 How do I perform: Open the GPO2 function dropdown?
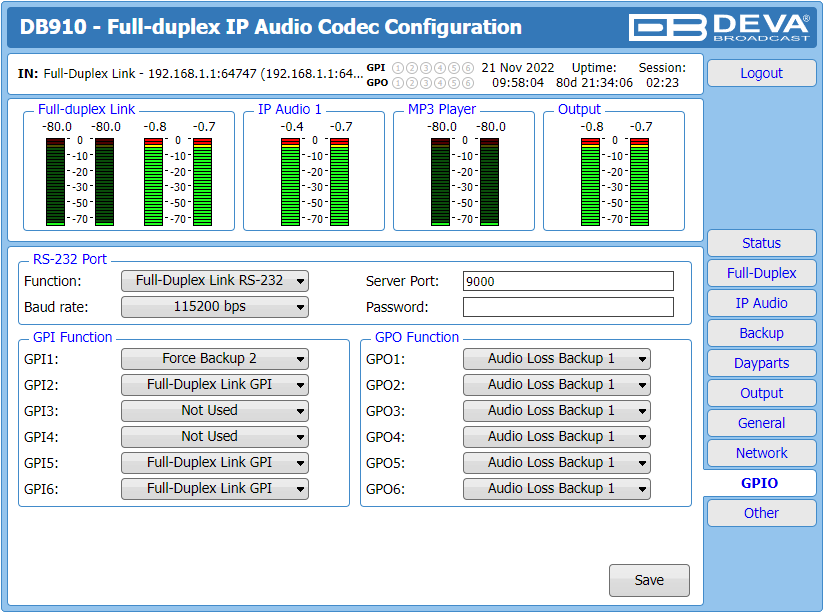(557, 385)
